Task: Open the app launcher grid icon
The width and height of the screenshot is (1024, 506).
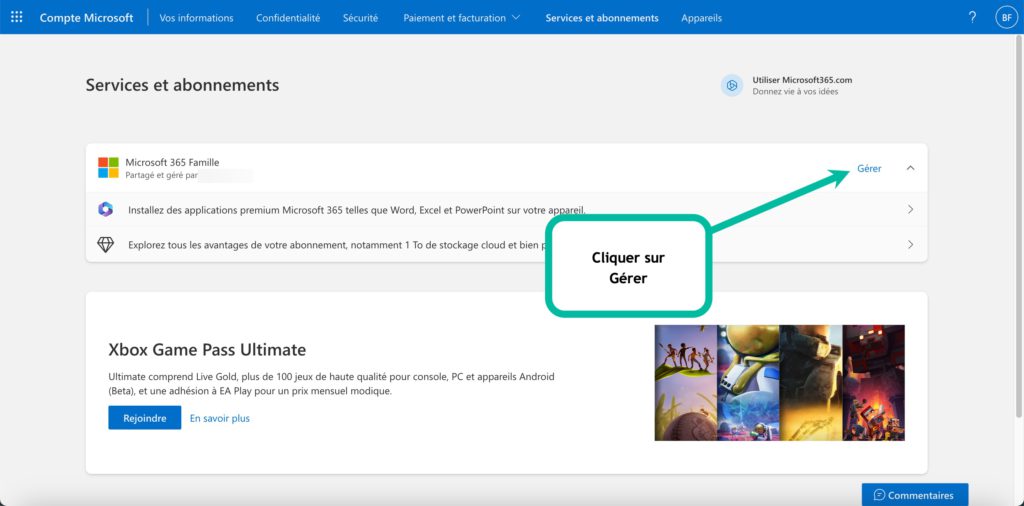Action: tap(16, 17)
